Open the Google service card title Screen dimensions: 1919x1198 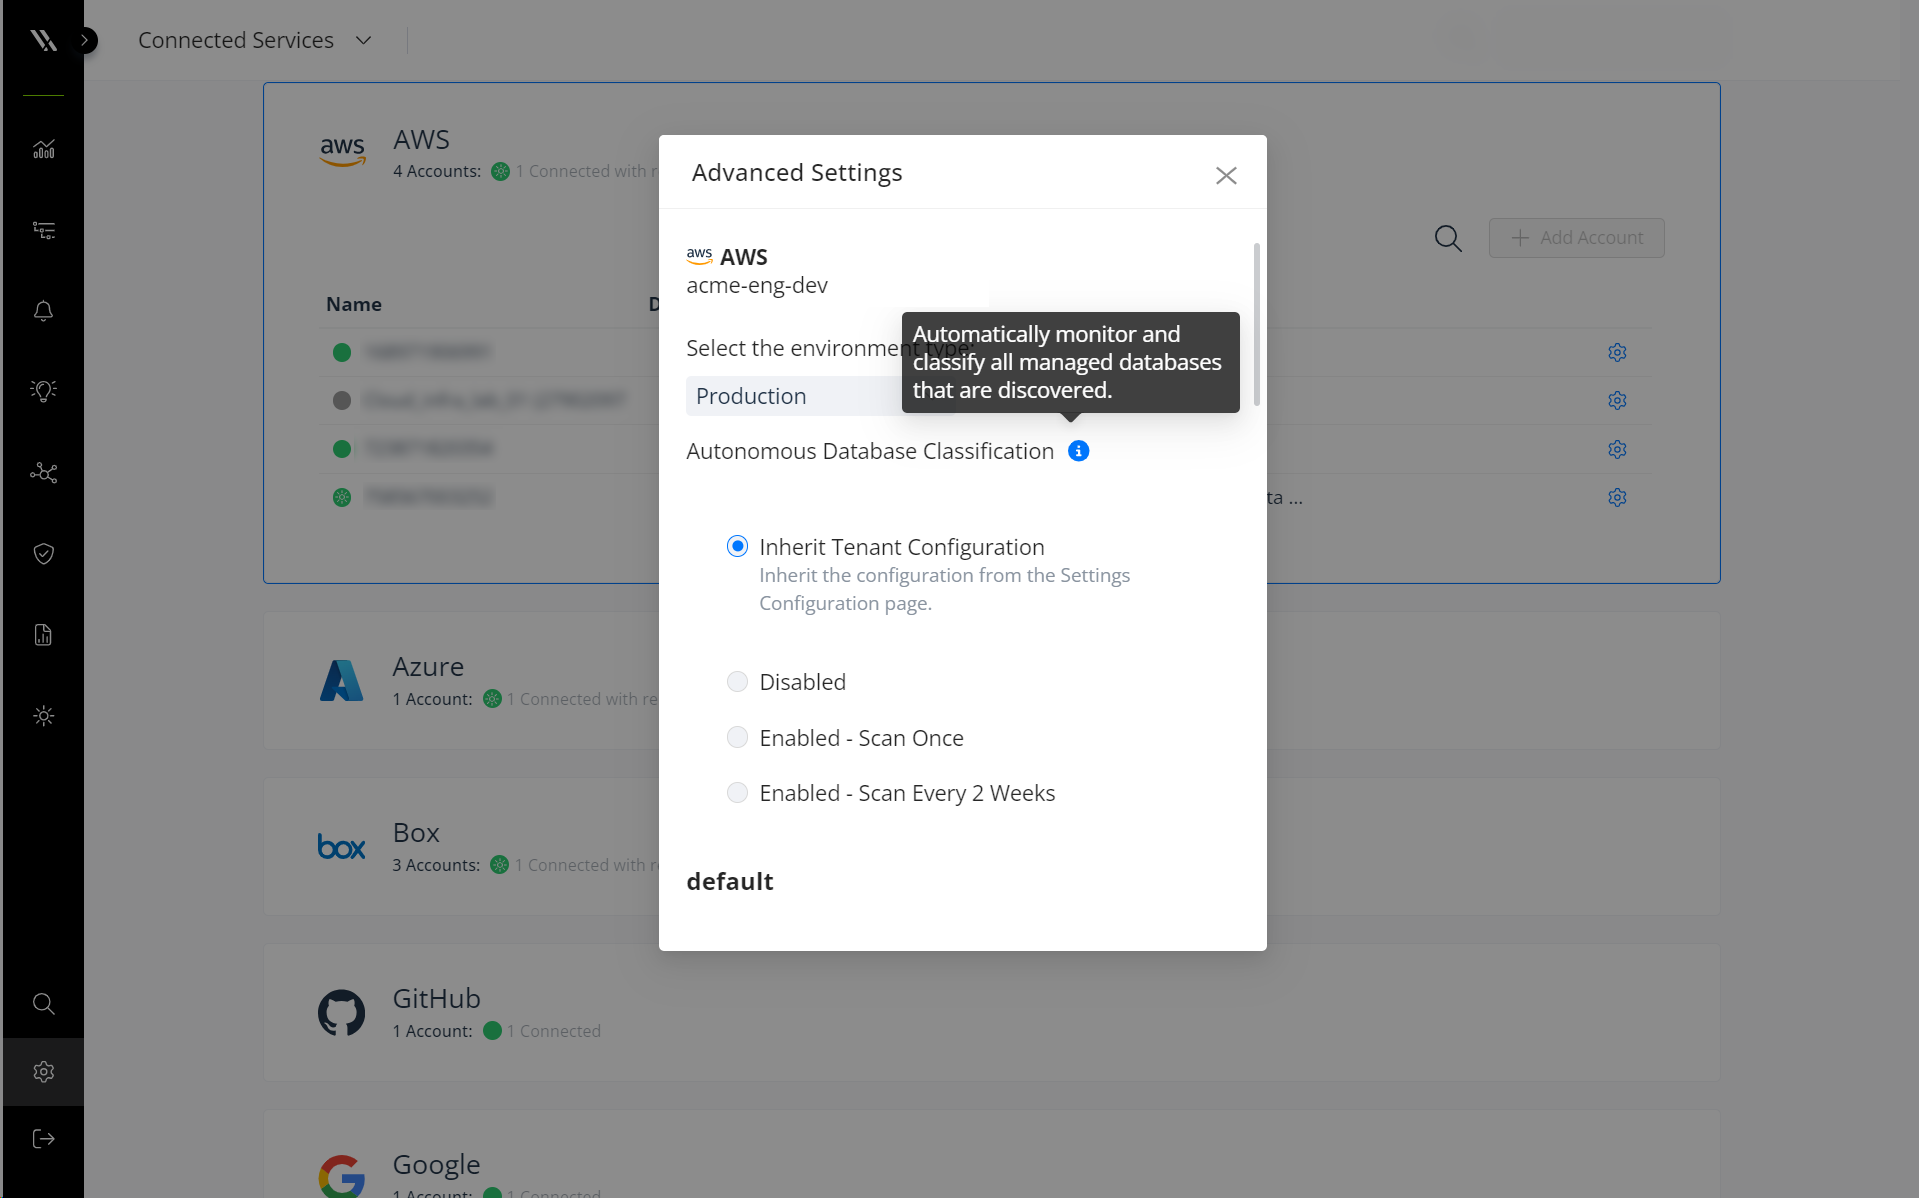(436, 1164)
